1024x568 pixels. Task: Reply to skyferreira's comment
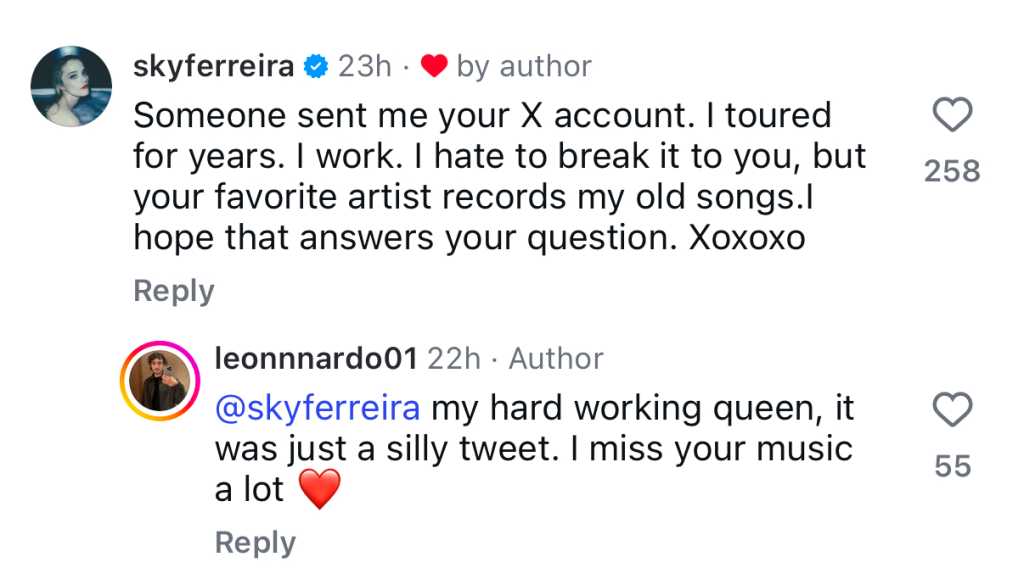pos(173,291)
